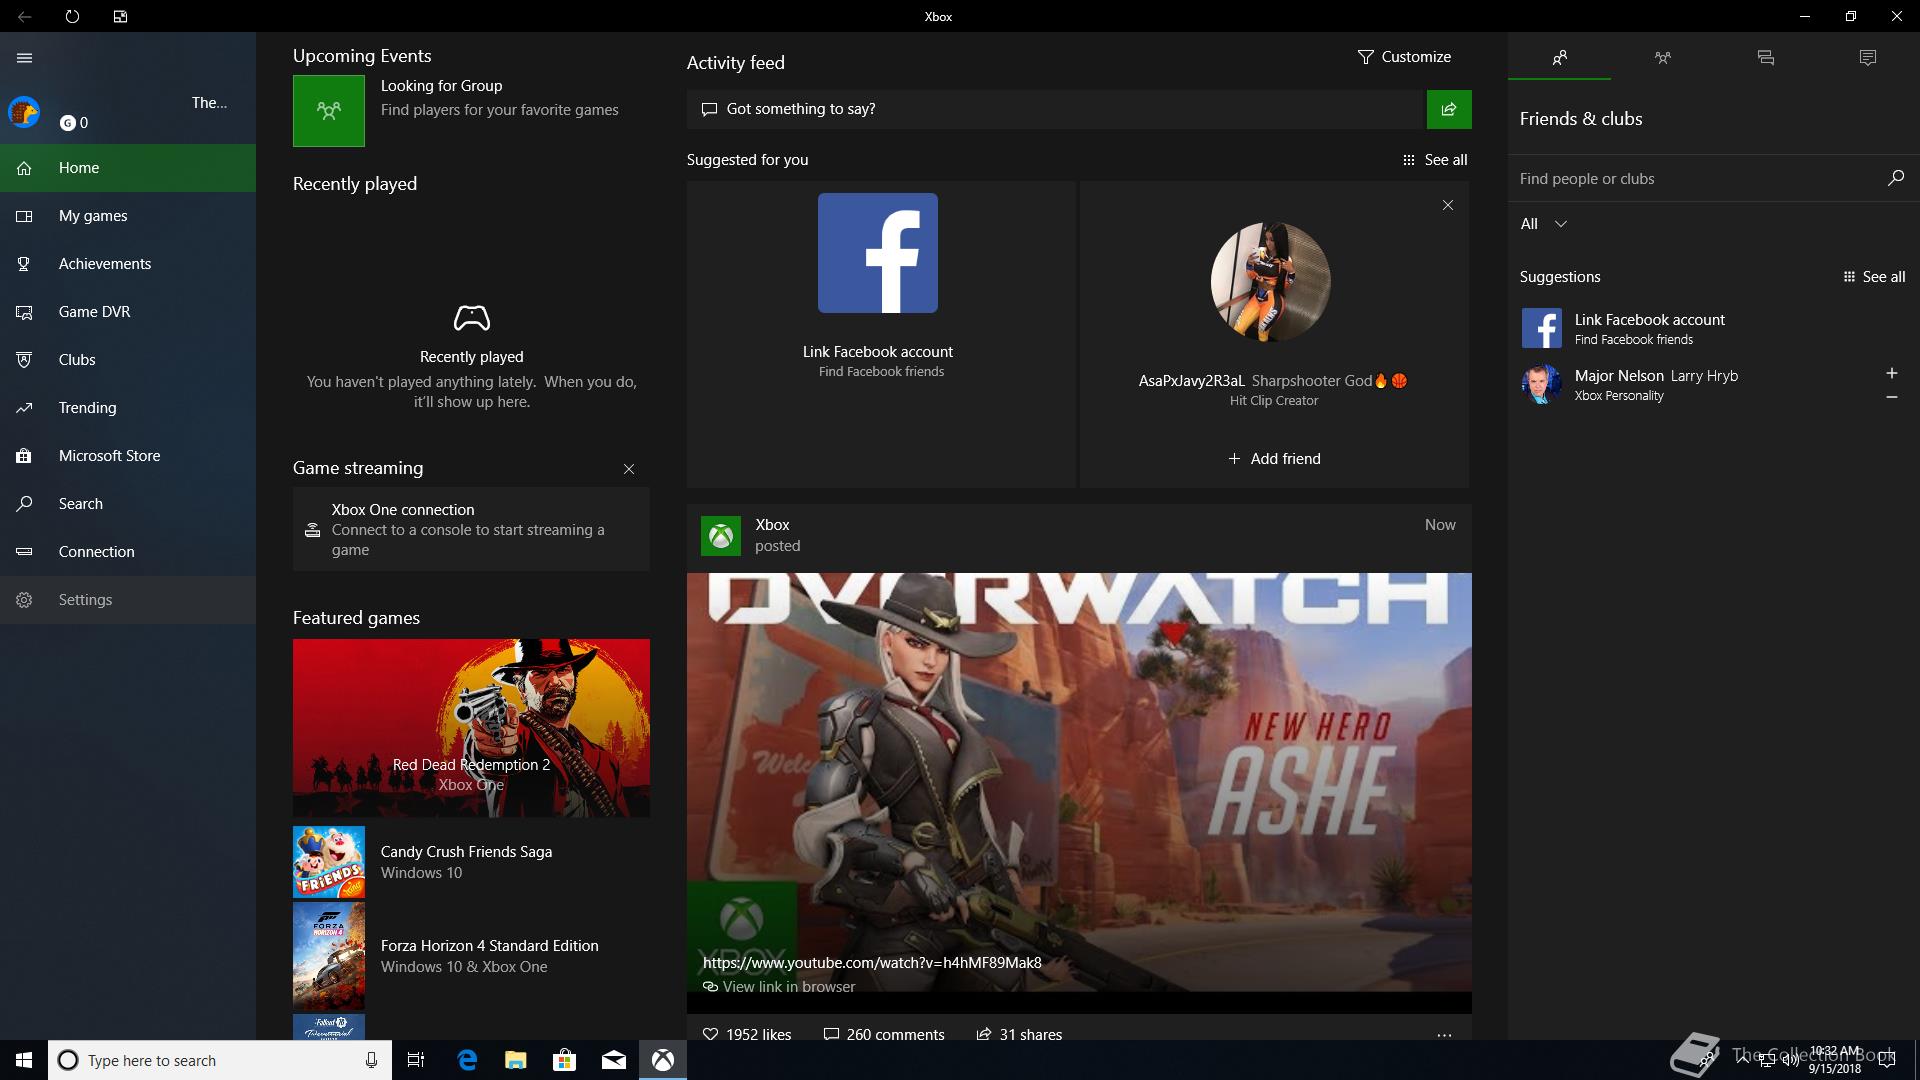This screenshot has width=1920, height=1080.
Task: Click the picture-in-picture icon in title bar
Action: (120, 17)
